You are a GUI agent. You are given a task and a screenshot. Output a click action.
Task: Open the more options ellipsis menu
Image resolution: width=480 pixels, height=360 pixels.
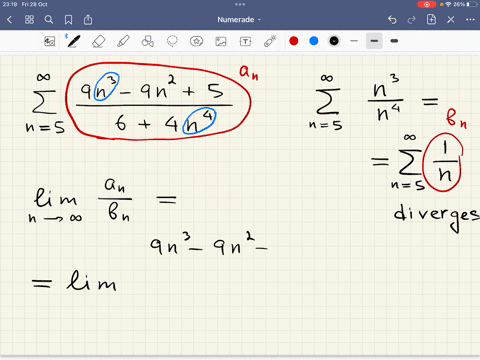[x=470, y=20]
